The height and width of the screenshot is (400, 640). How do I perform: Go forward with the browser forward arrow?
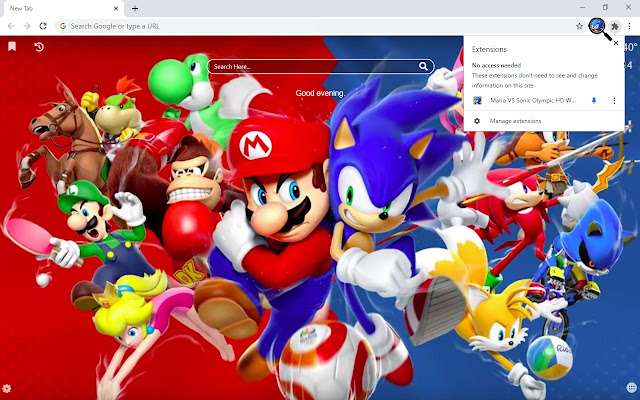27,26
